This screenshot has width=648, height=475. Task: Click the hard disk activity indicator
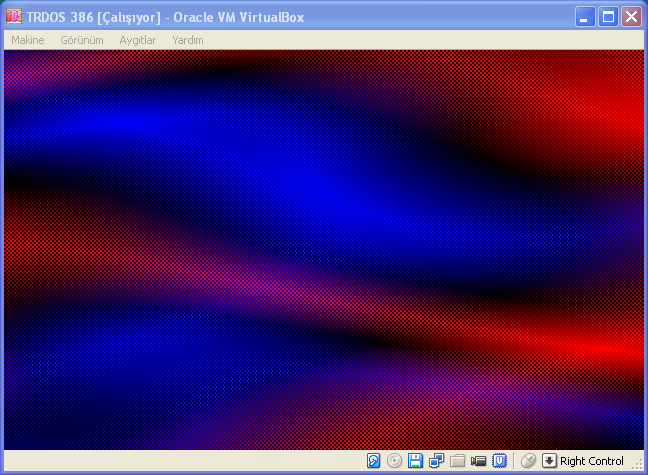pyautogui.click(x=374, y=461)
